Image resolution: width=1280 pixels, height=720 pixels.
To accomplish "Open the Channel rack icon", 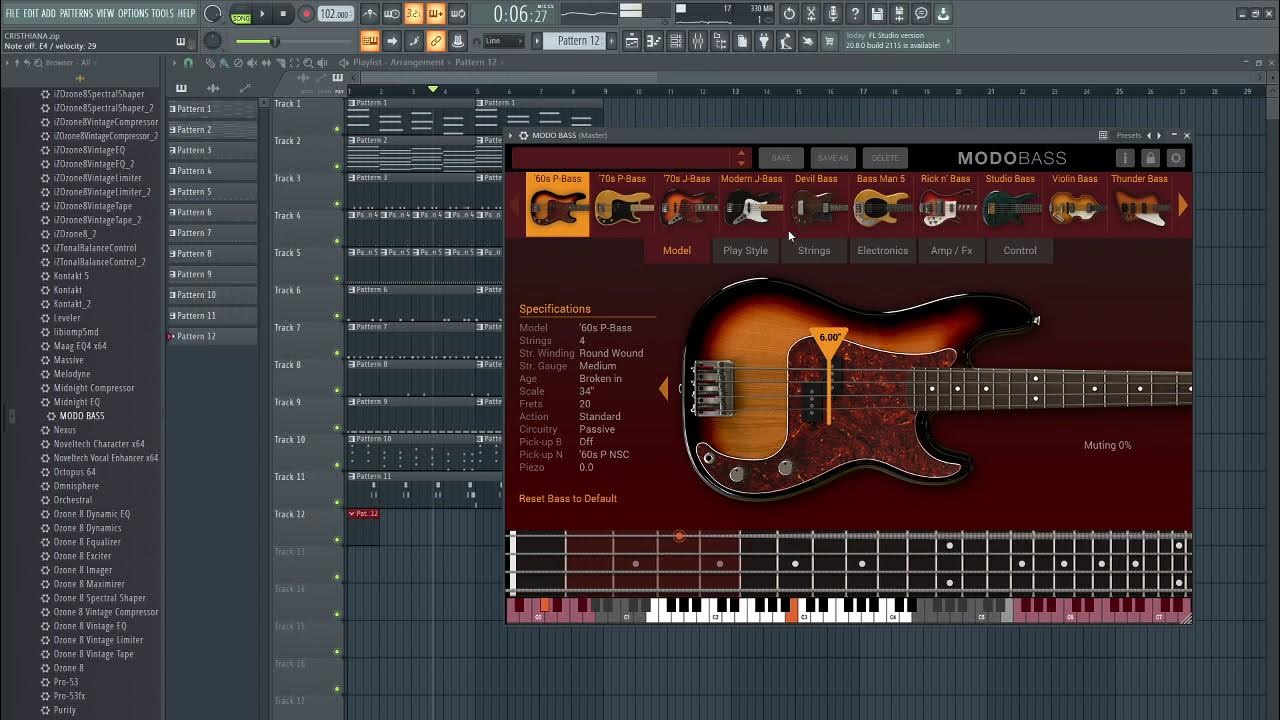I will (x=675, y=41).
